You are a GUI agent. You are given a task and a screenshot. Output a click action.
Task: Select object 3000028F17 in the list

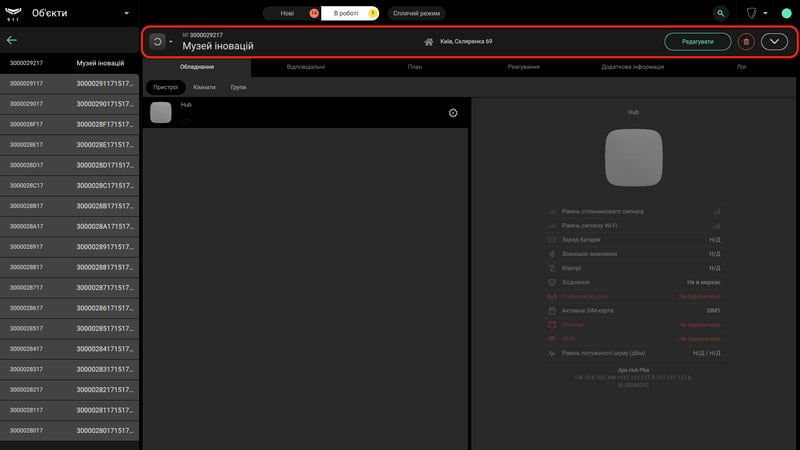tap(69, 124)
